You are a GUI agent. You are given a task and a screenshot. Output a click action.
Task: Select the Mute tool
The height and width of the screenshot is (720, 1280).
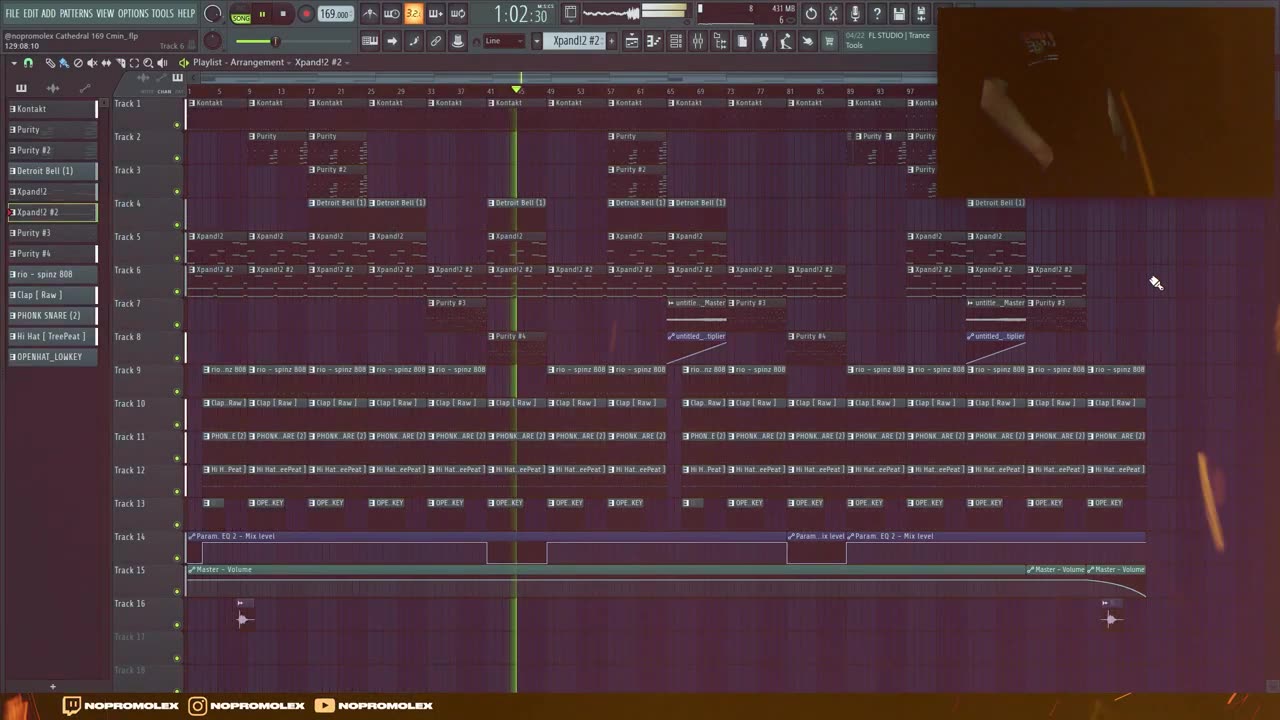tap(92, 62)
